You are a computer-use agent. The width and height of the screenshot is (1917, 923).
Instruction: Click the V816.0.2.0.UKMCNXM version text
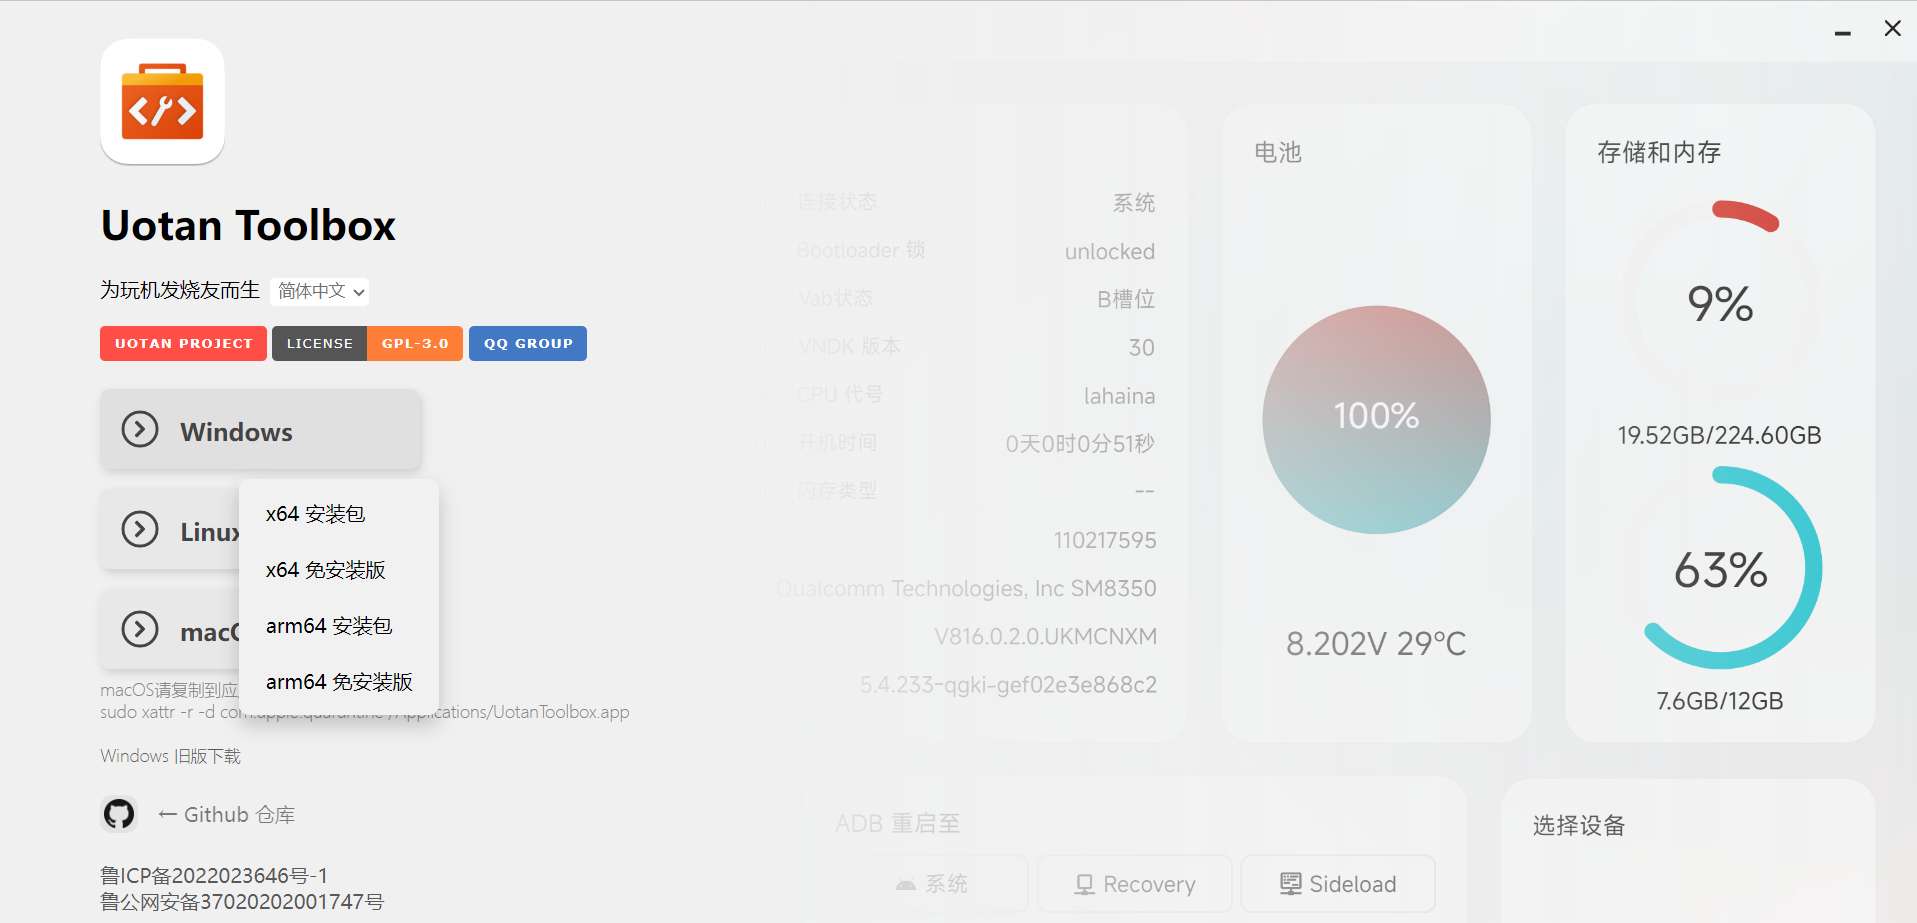[1045, 637]
